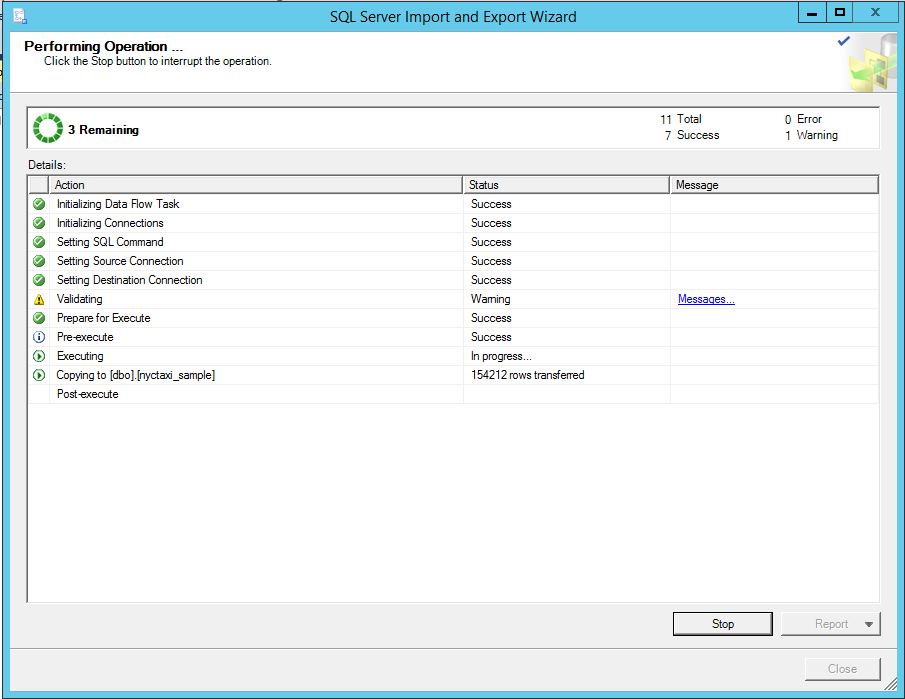Click the disabled Report button
This screenshot has height=699, width=905.
(x=831, y=624)
